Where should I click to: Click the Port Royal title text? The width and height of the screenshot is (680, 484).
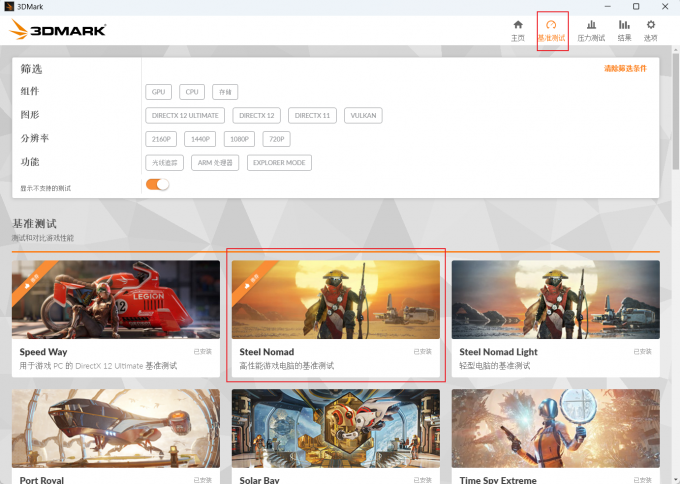[x=42, y=480]
